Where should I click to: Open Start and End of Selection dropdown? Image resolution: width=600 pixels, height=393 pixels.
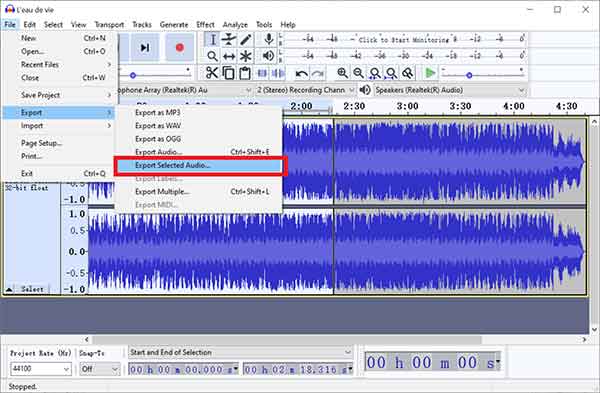tap(240, 352)
